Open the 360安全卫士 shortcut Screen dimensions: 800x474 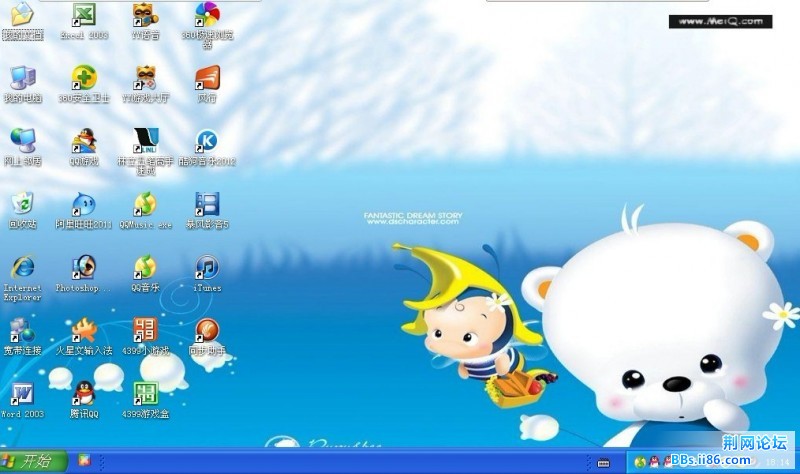click(84, 78)
